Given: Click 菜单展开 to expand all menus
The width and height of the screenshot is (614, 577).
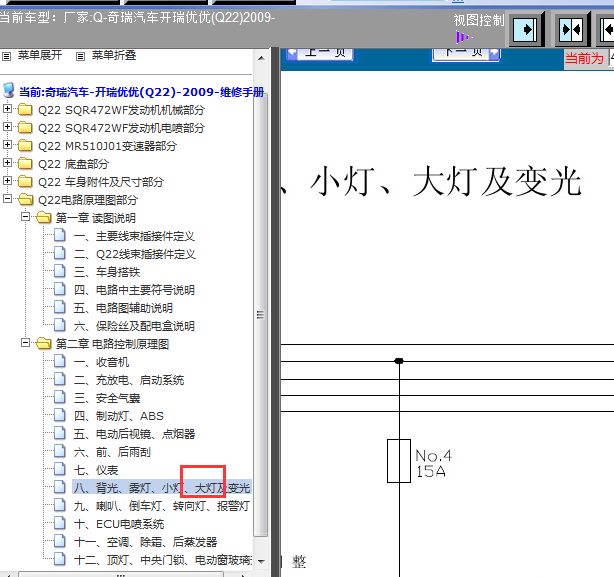Looking at the screenshot, I should tap(40, 56).
